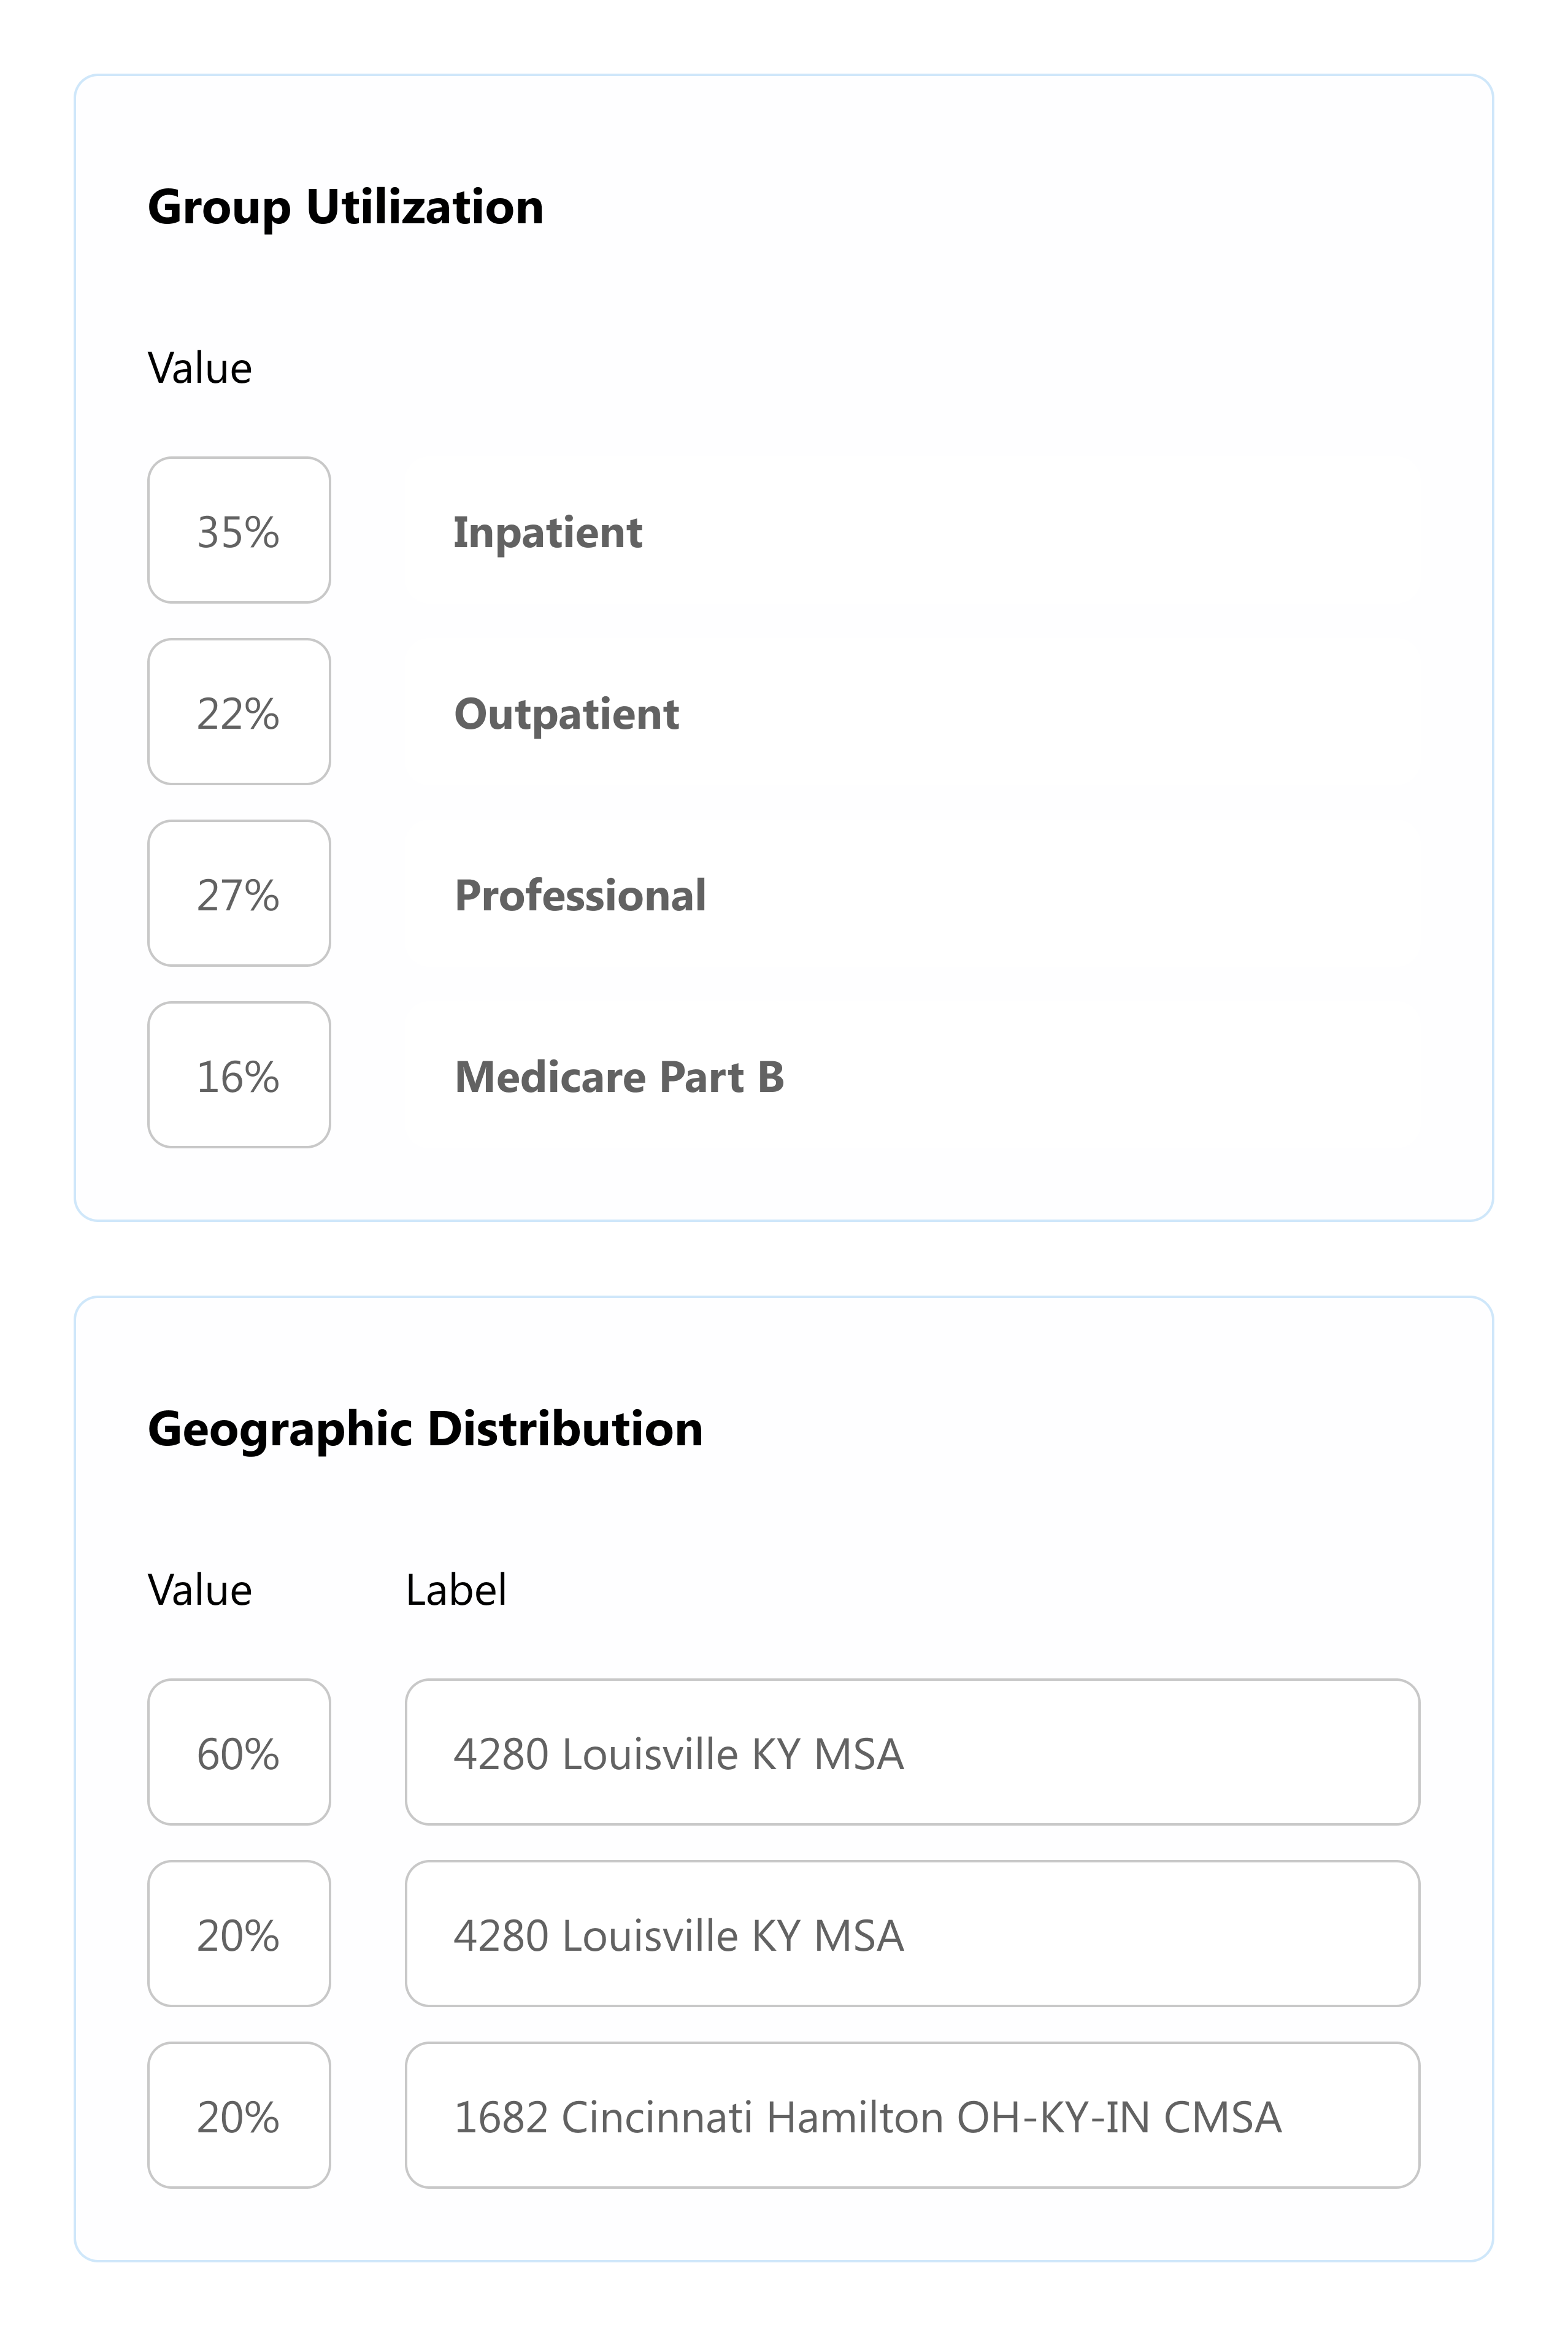1568x2336 pixels.
Task: Edit the 60% geographic value field
Action: (238, 1753)
